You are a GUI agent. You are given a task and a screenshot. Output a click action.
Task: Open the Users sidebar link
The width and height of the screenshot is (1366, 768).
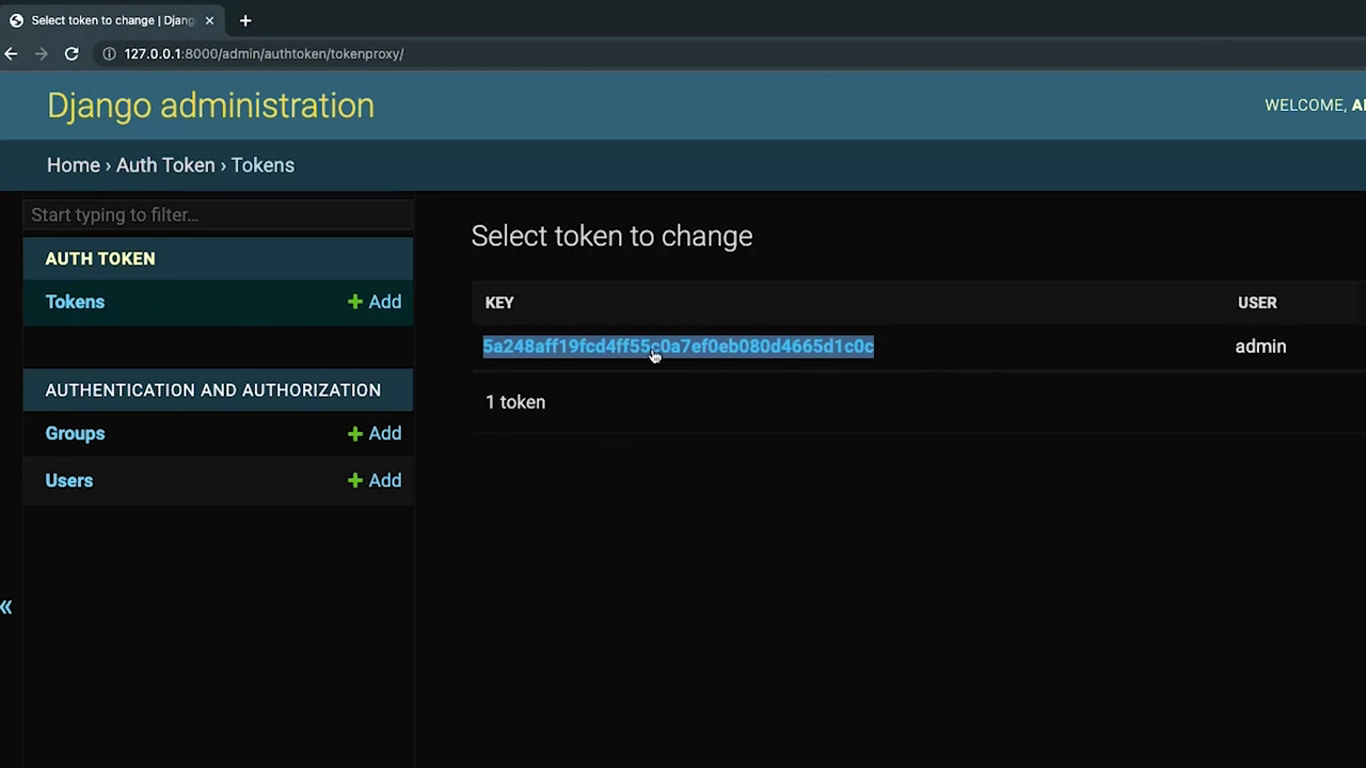[x=69, y=480]
